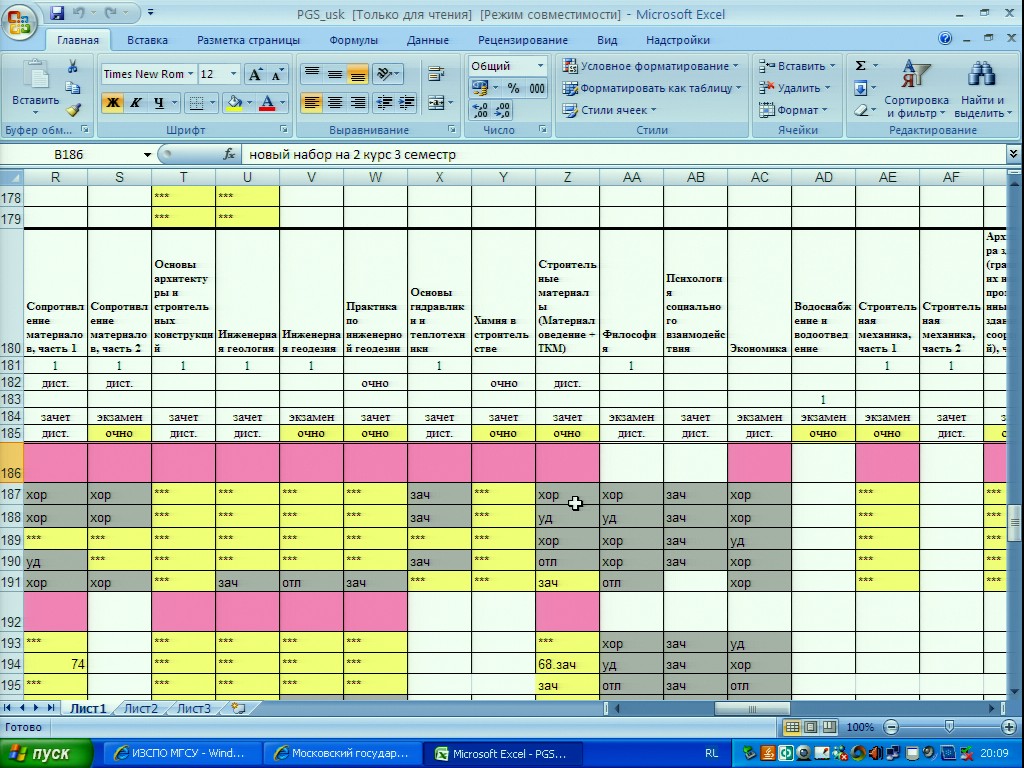Save the workbook with the floppy icon
Viewport: 1024px width, 768px height.
pyautogui.click(x=57, y=12)
